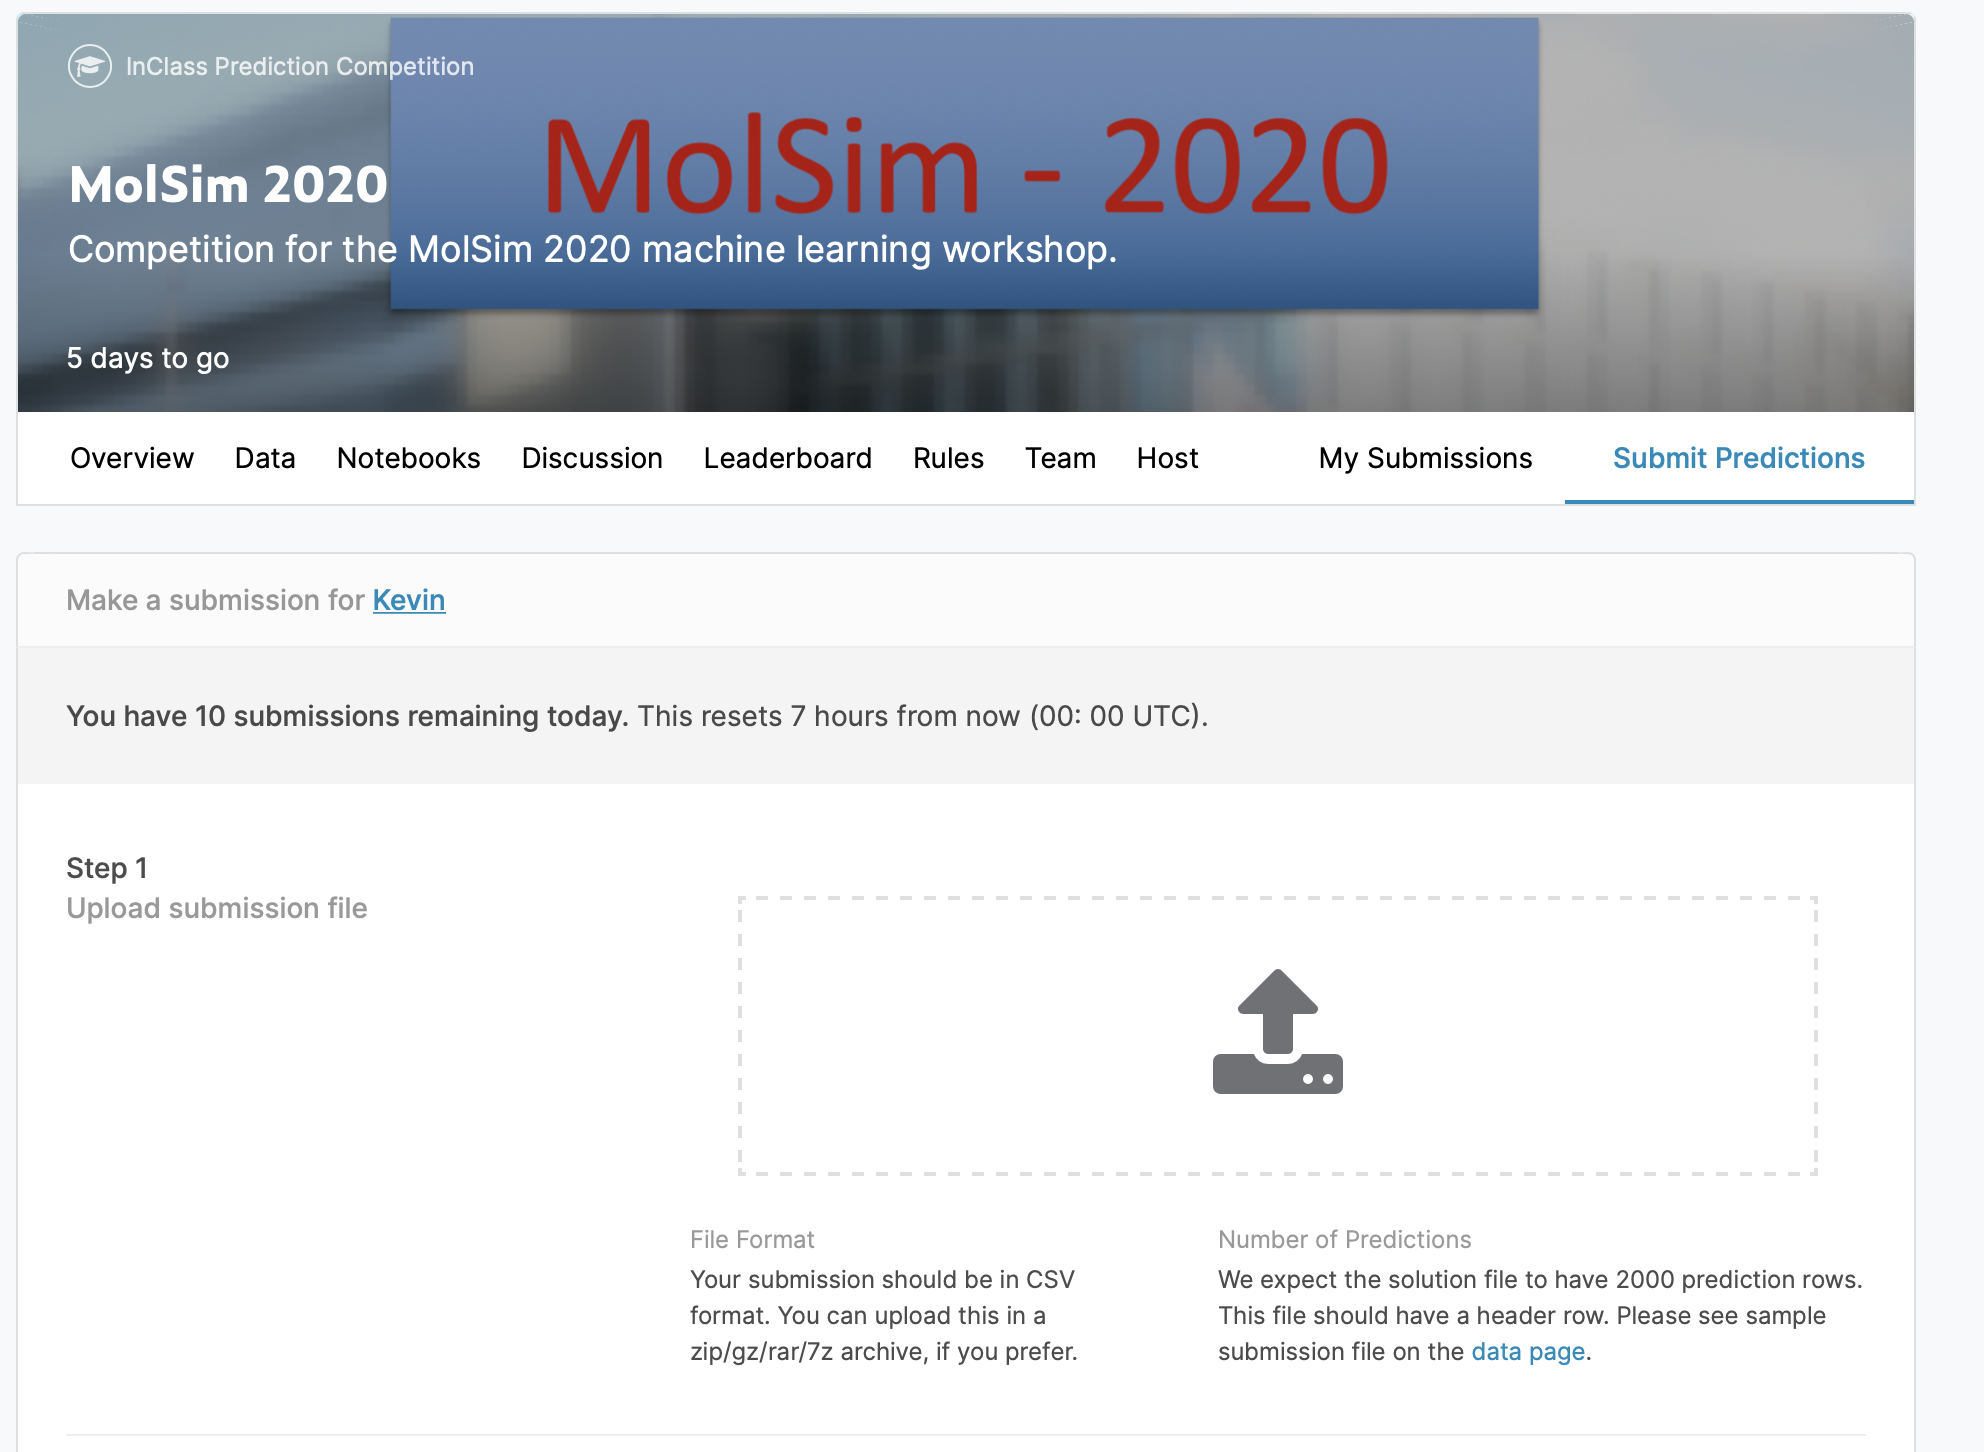The image size is (1984, 1452).
Task: Click the MolSim 2020 competition title
Action: tap(228, 185)
